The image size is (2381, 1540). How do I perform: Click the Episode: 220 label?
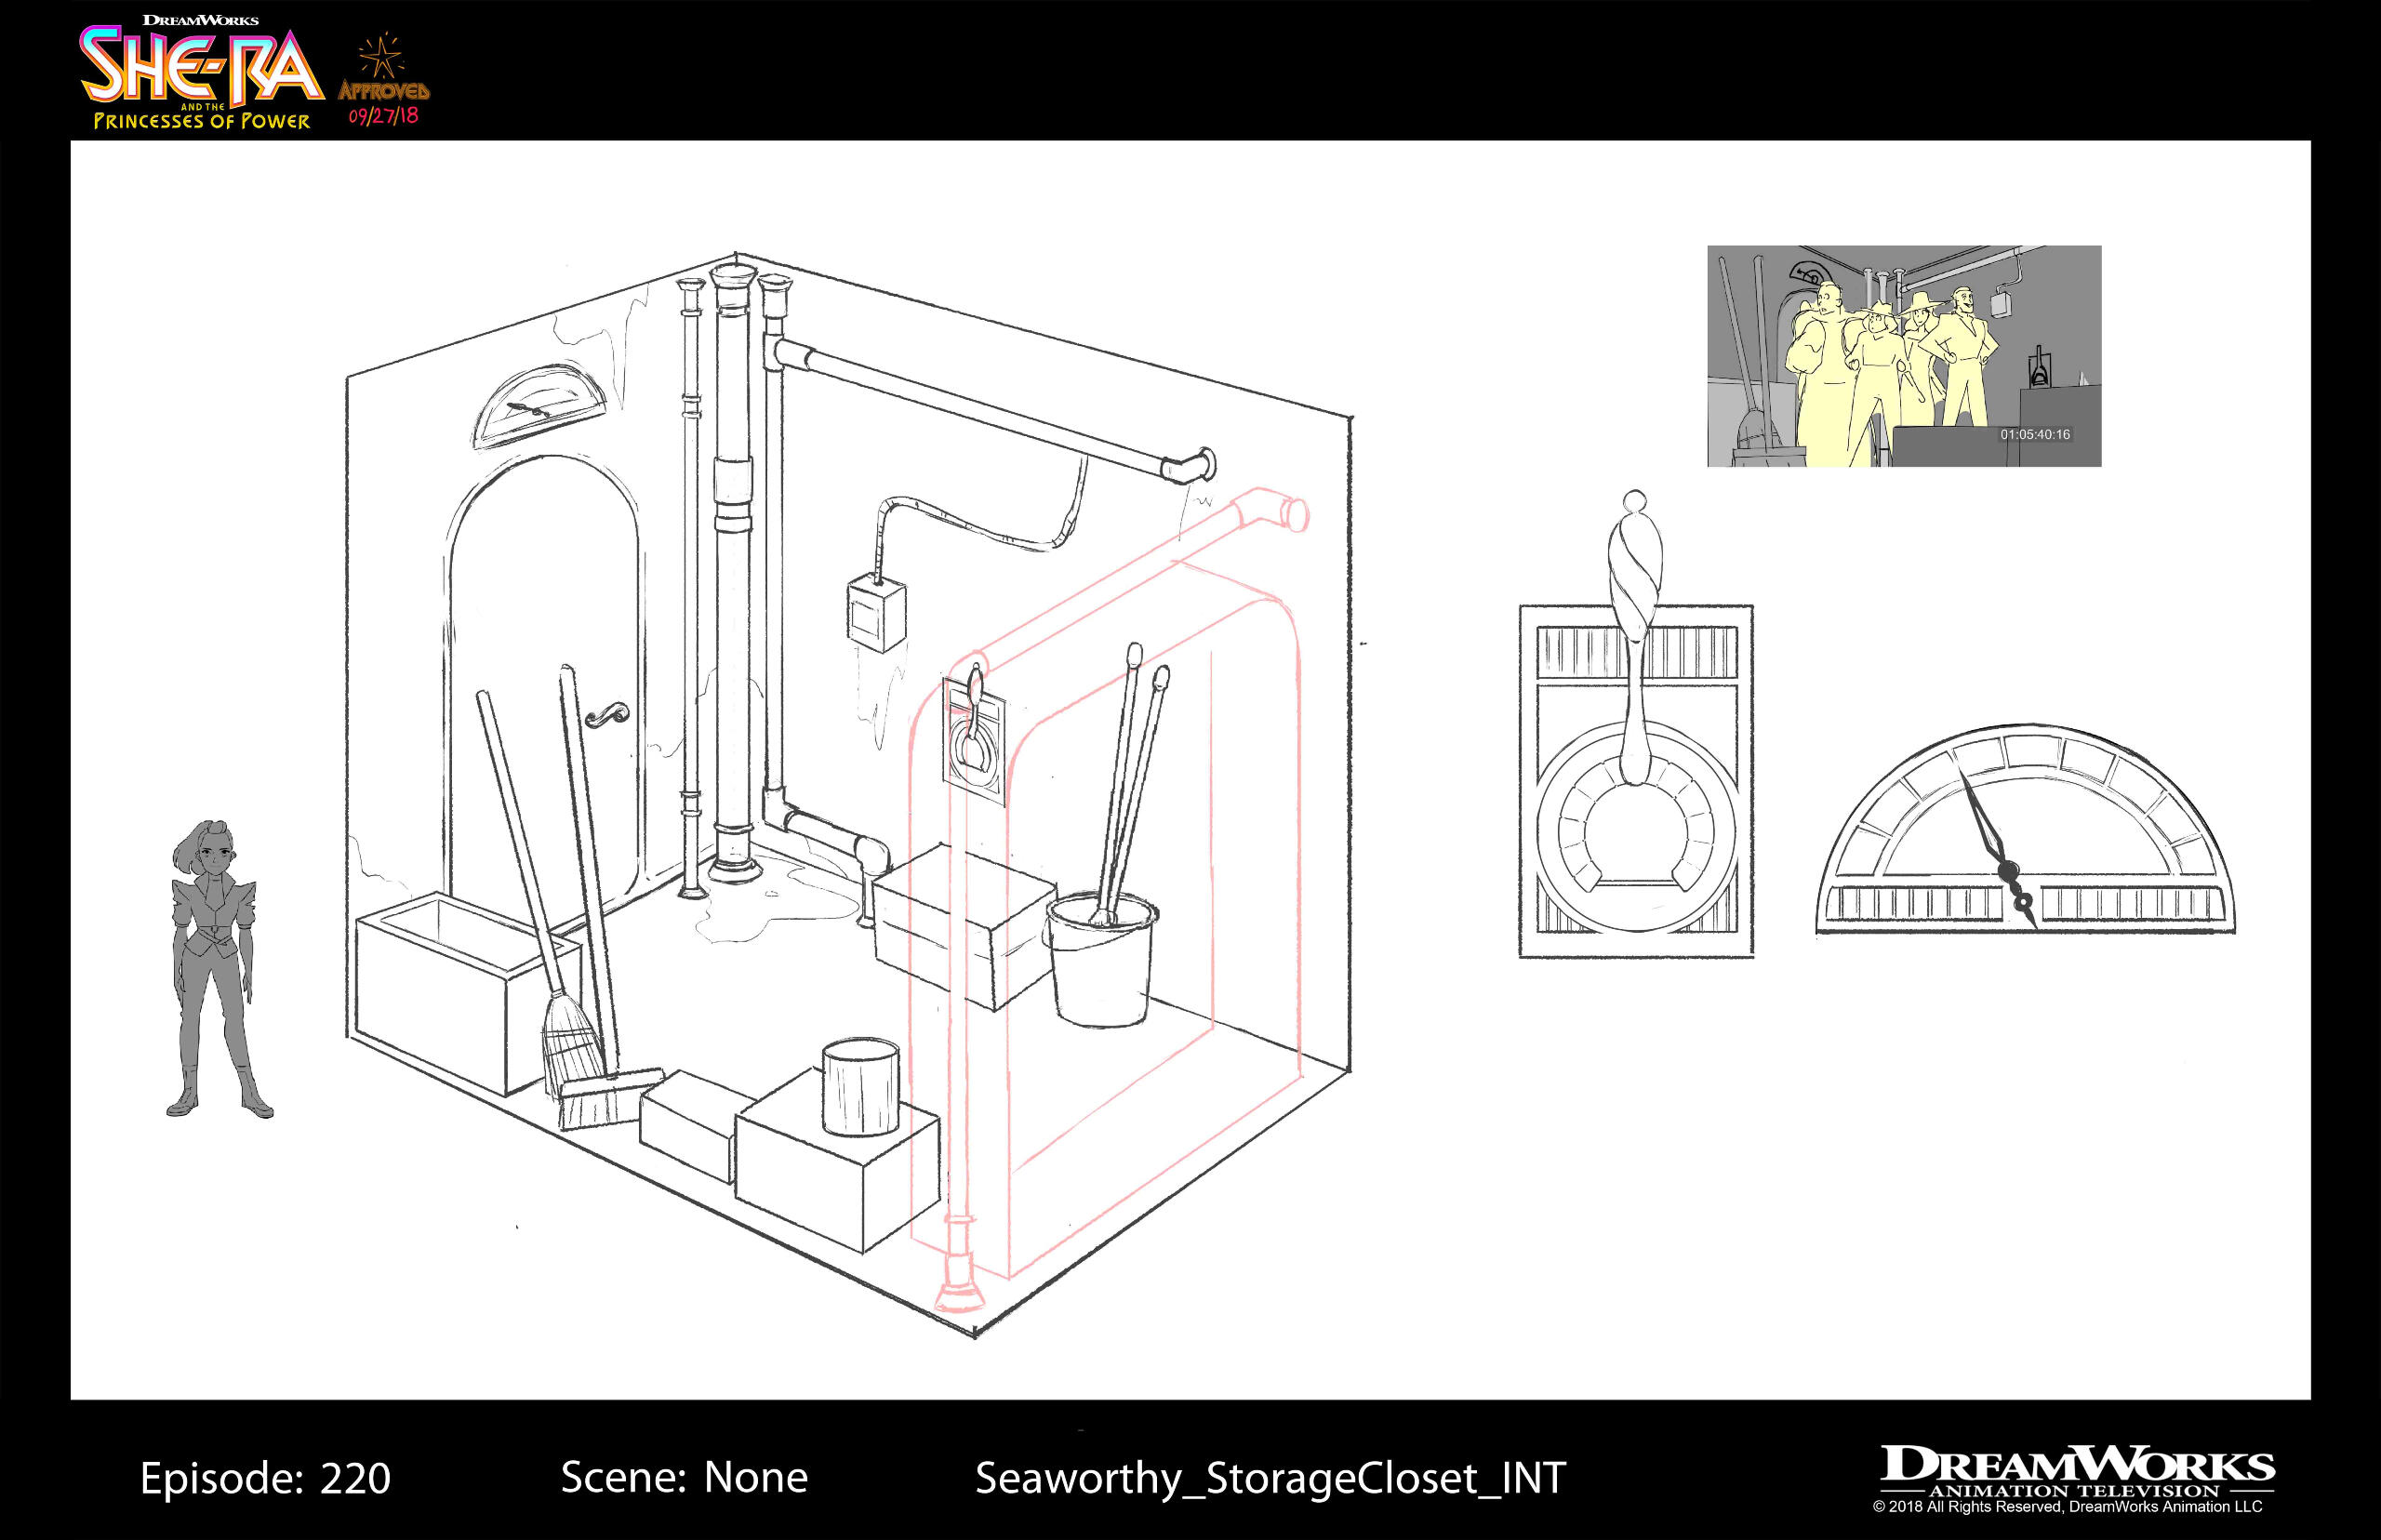point(265,1478)
